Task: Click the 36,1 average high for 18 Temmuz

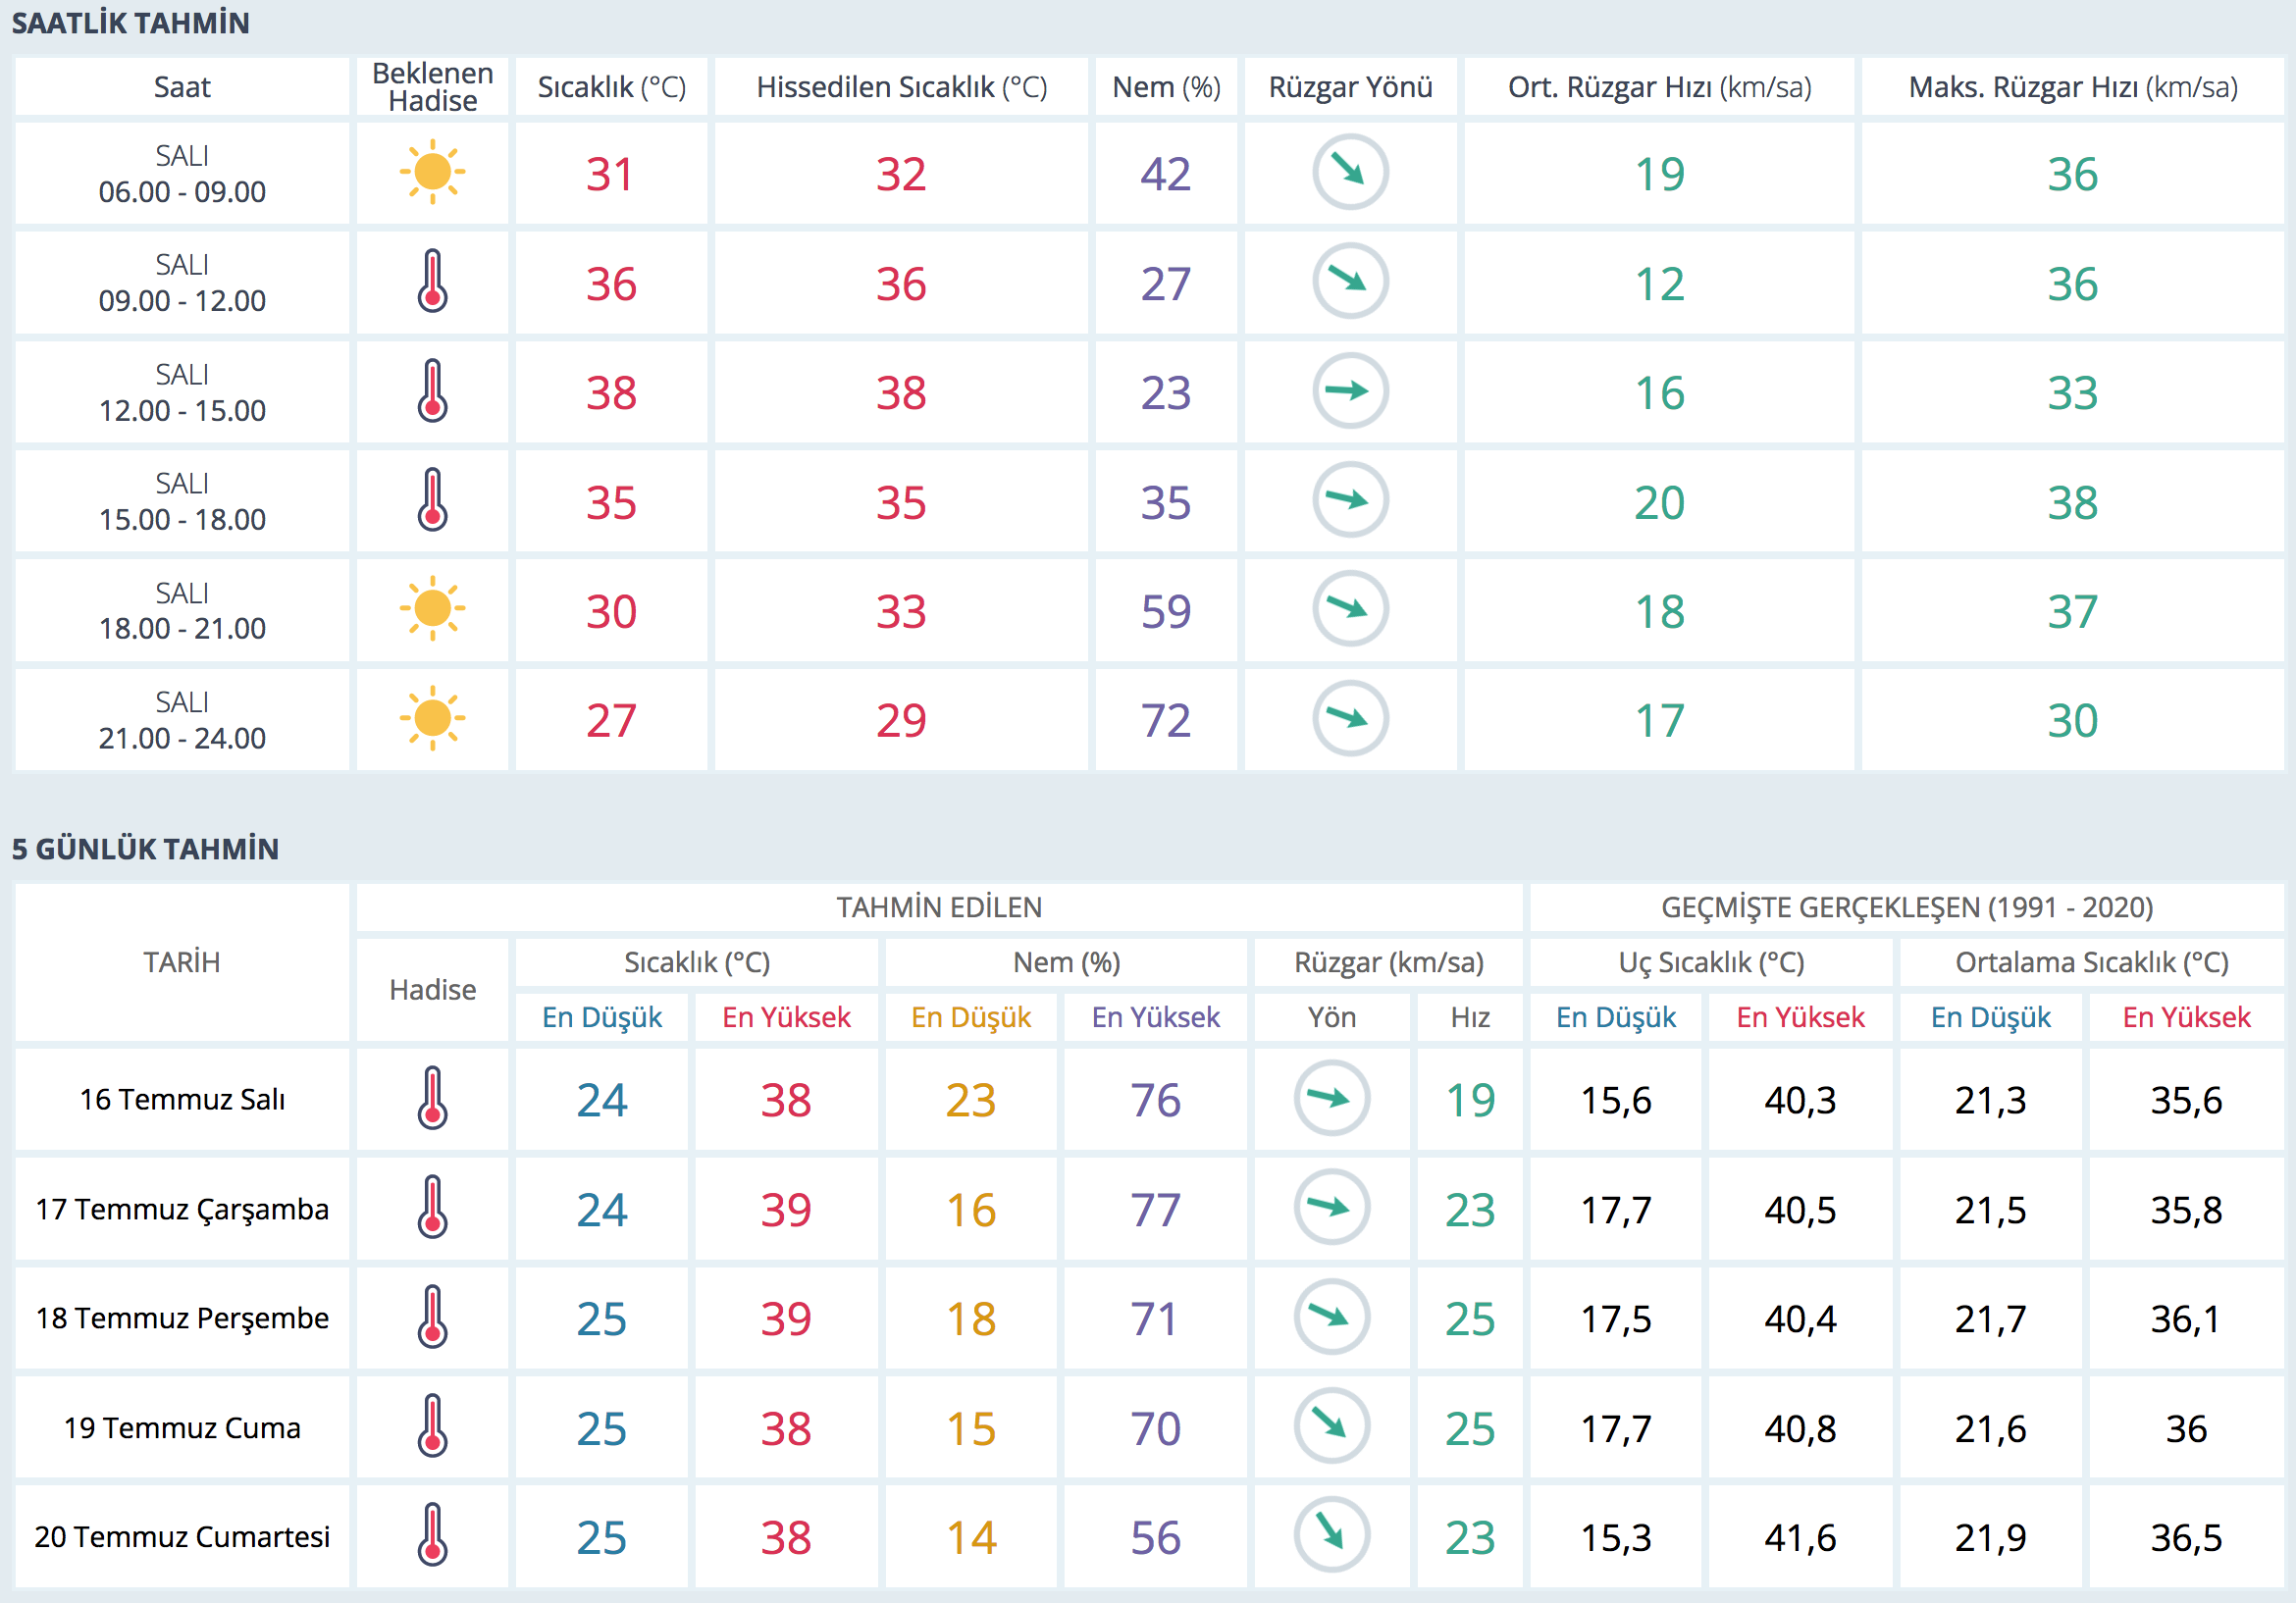Action: click(x=2186, y=1319)
